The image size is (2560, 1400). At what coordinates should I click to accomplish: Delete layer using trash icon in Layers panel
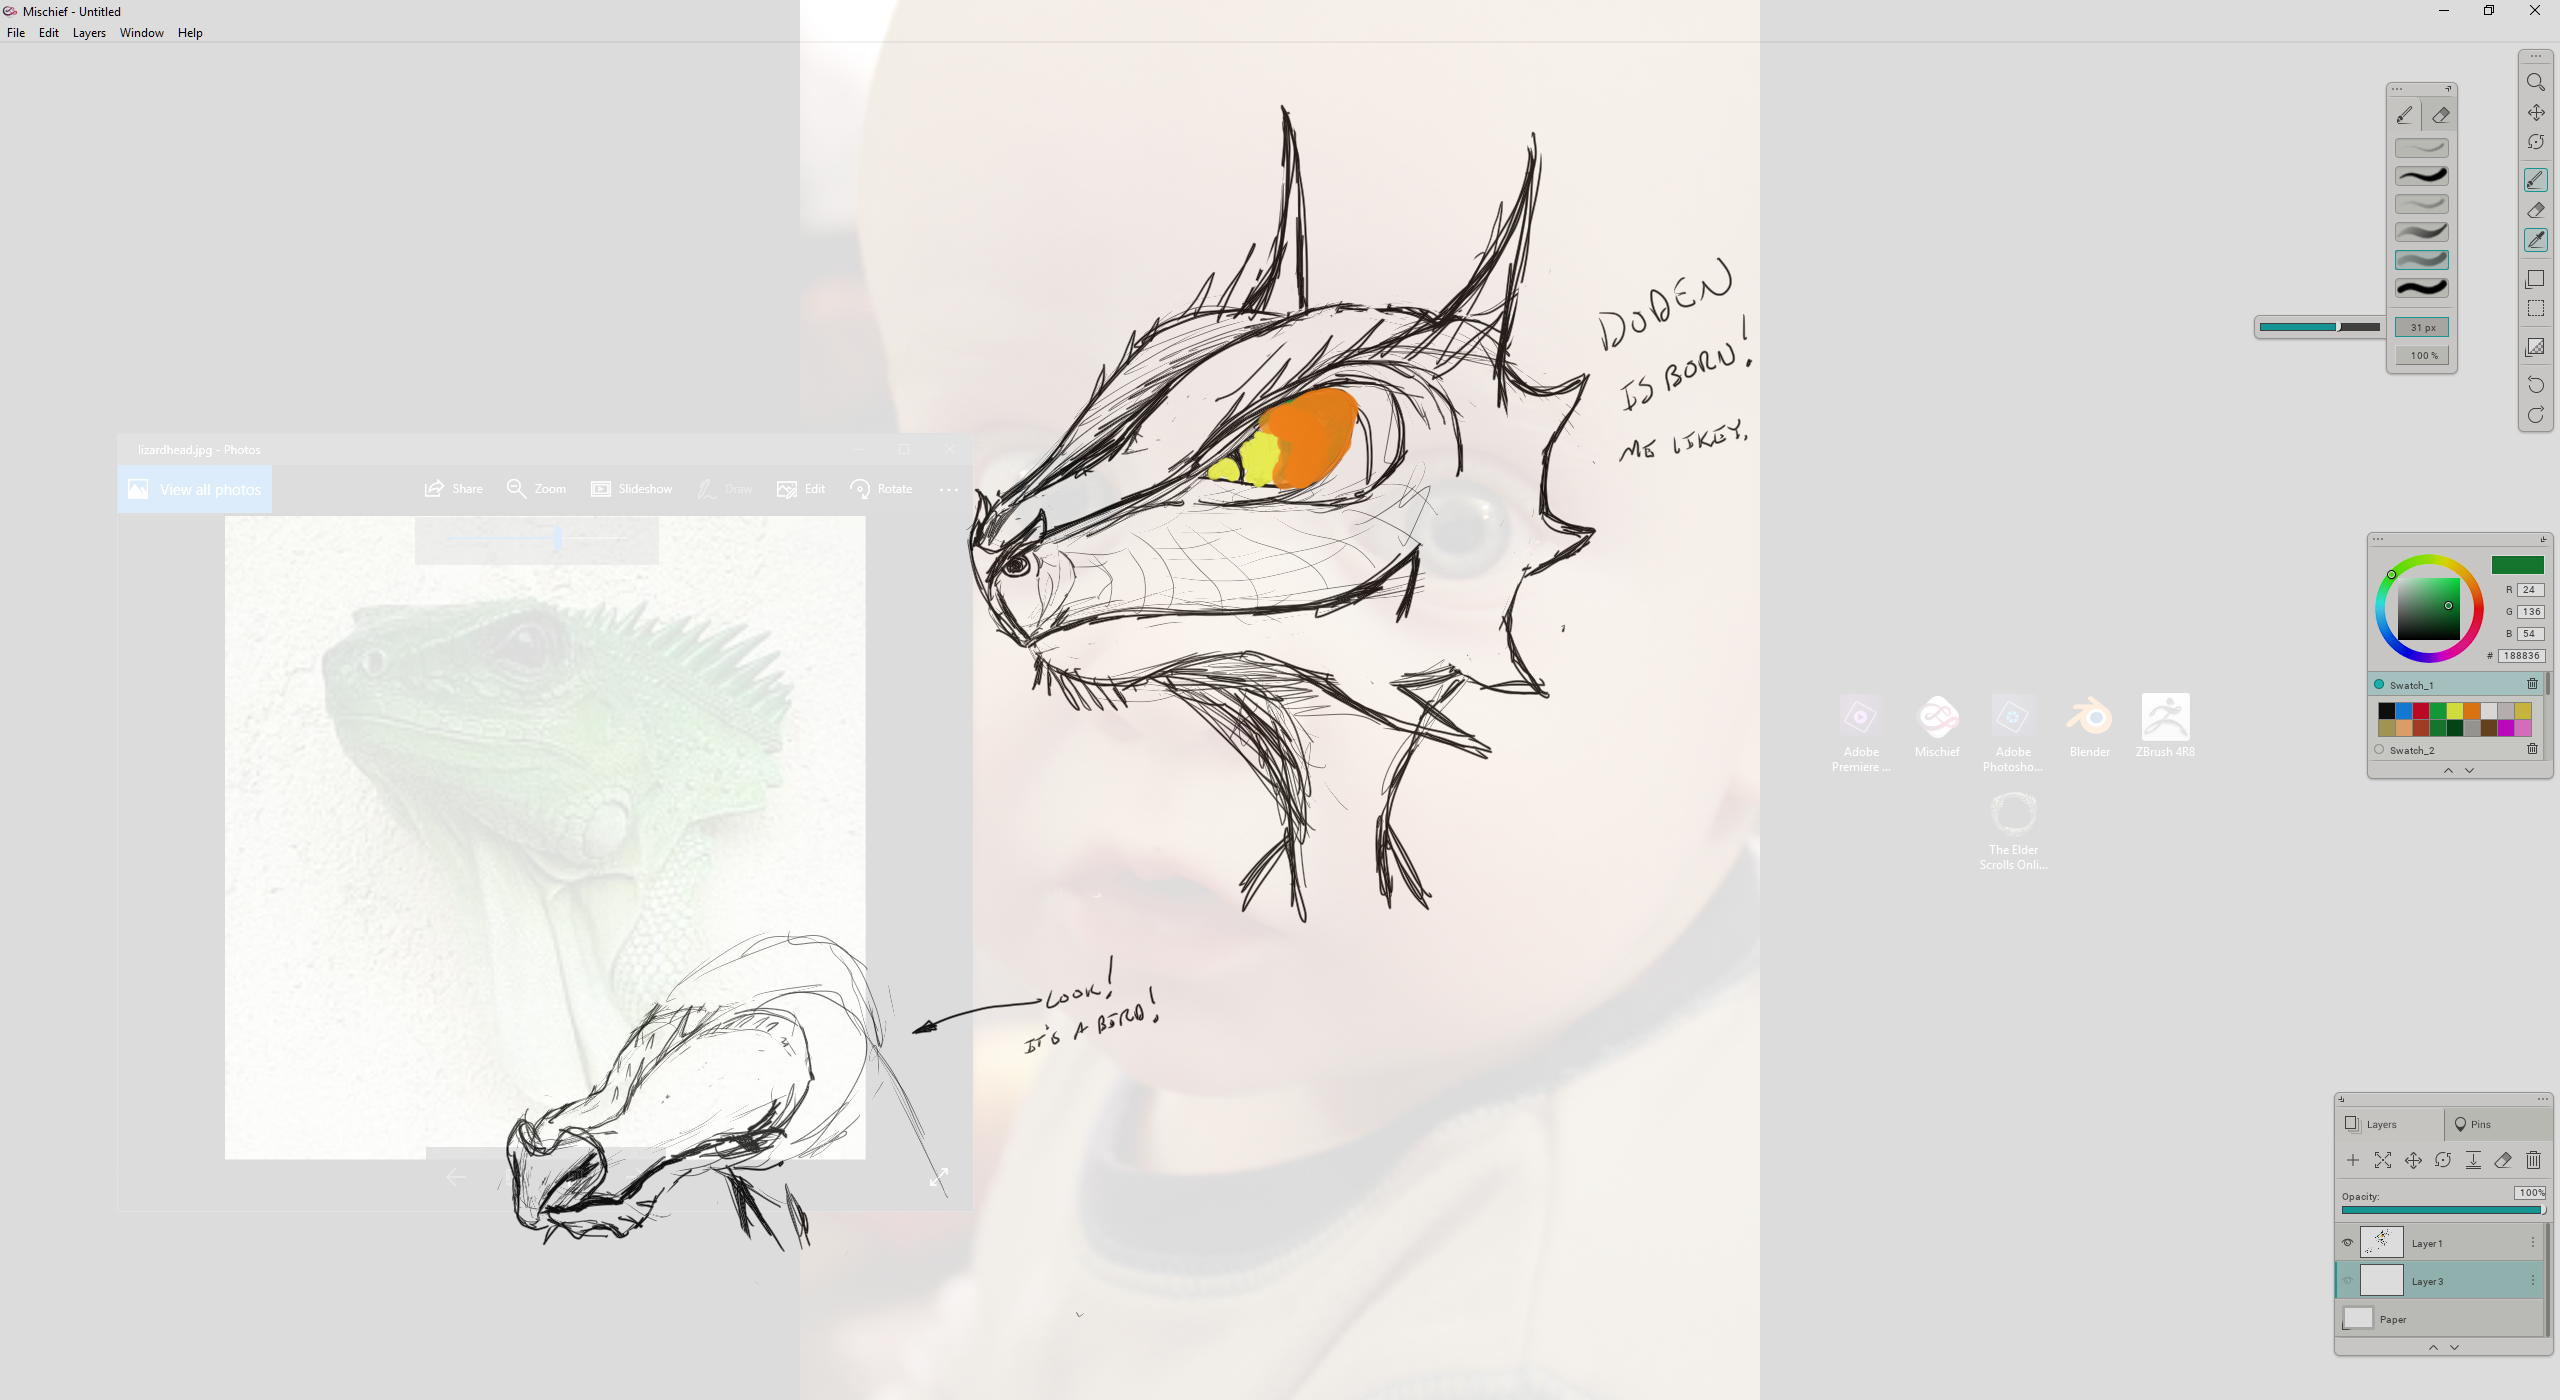[2533, 1160]
